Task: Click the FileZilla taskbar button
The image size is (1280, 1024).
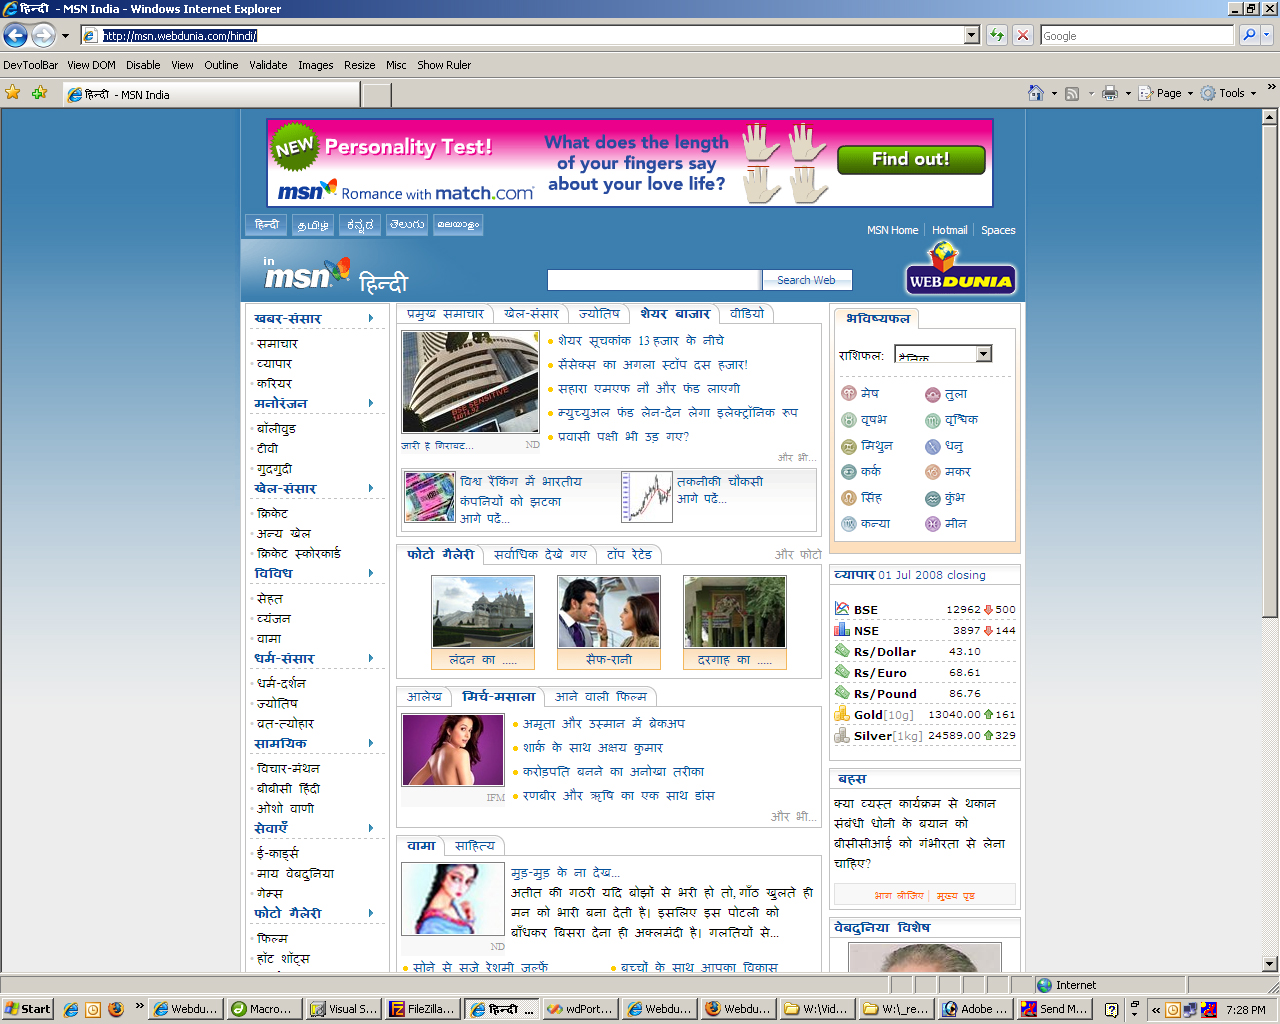Action: tap(423, 1009)
